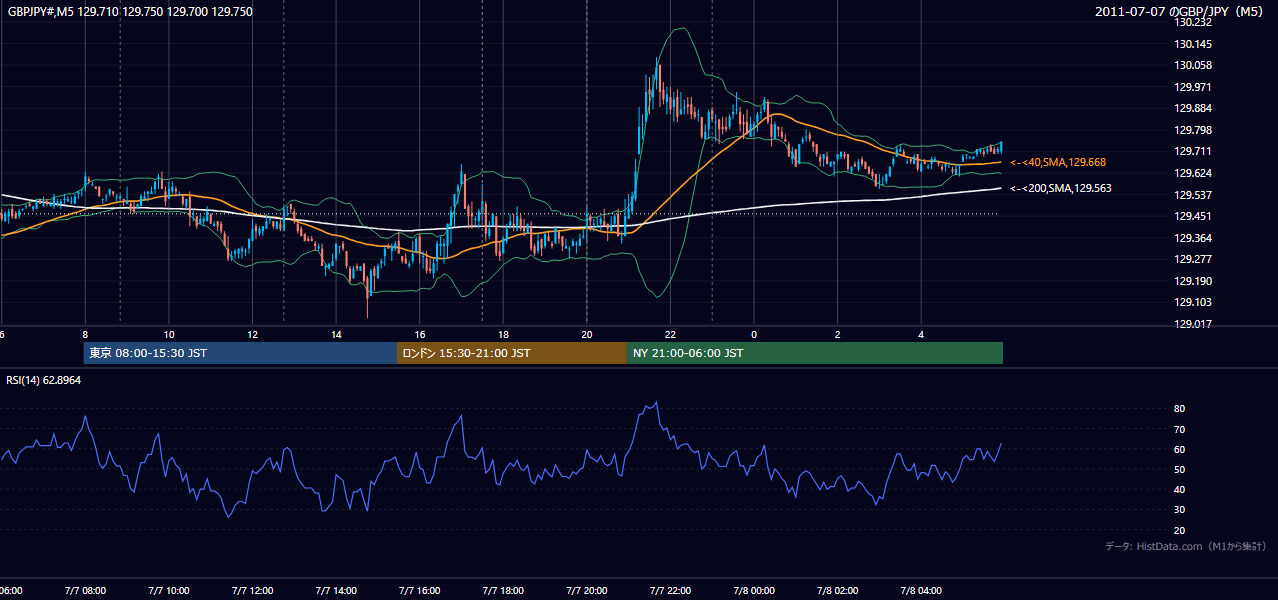The image size is (1278, 600).
Task: Click the RSI(14) 62.8964 indicator label
Action: click(x=44, y=380)
